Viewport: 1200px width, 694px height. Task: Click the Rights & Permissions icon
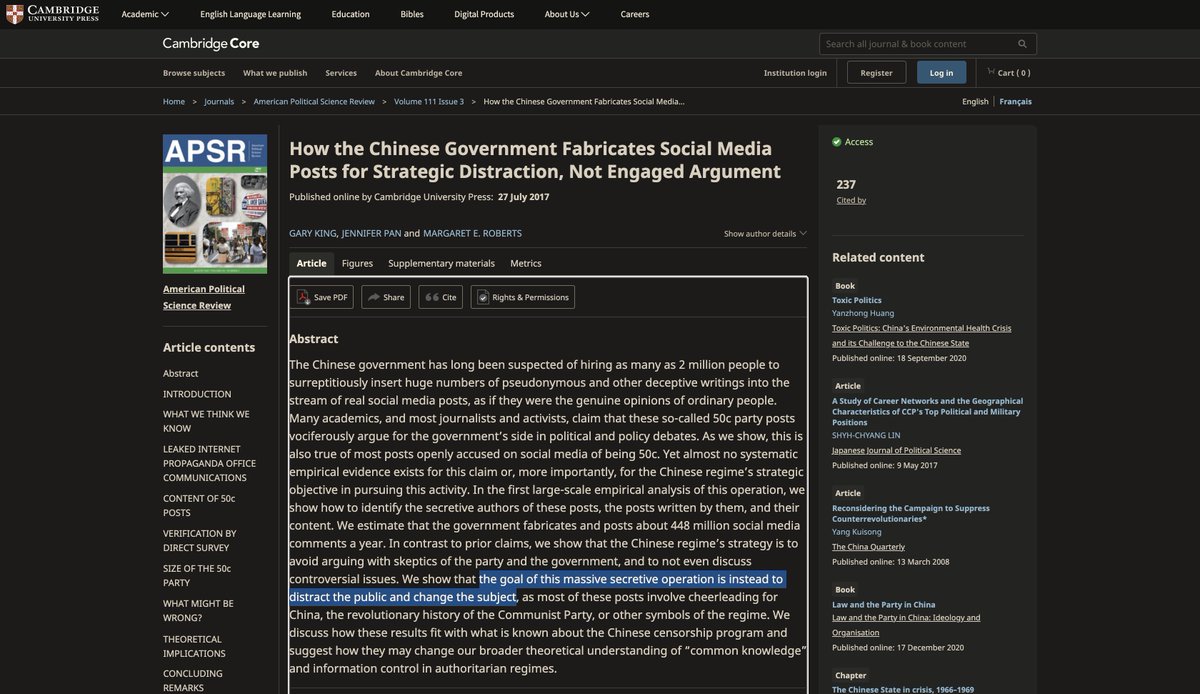point(483,297)
